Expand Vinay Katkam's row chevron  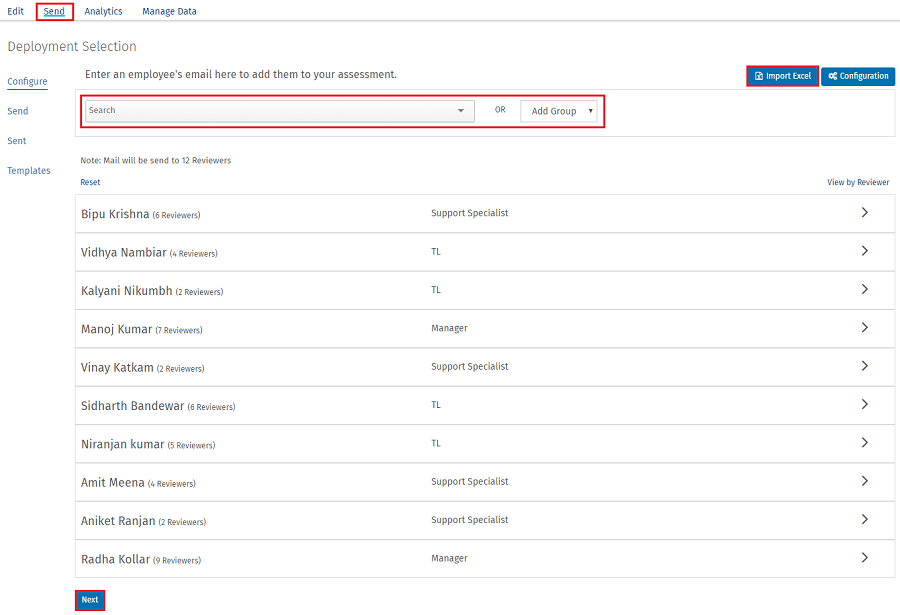tap(864, 366)
